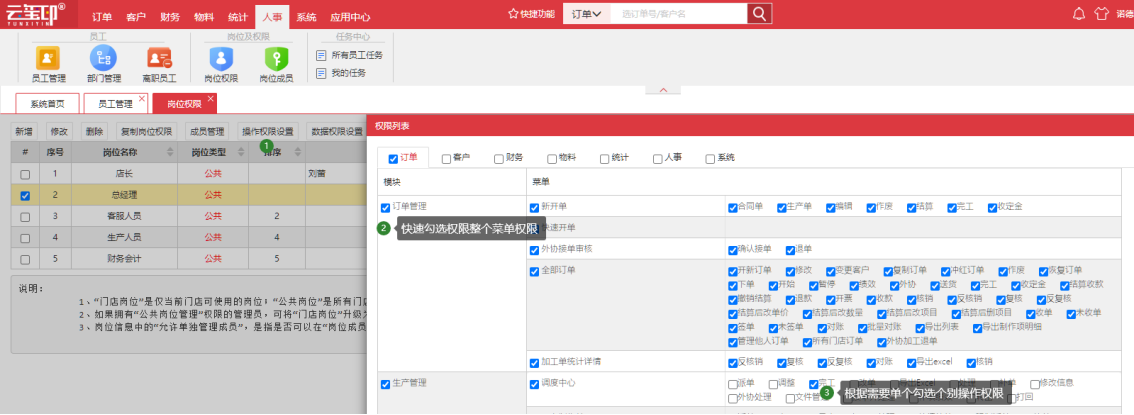Tick the 财务 permission tab checkbox
This screenshot has width=1134, height=415.
coord(499,158)
